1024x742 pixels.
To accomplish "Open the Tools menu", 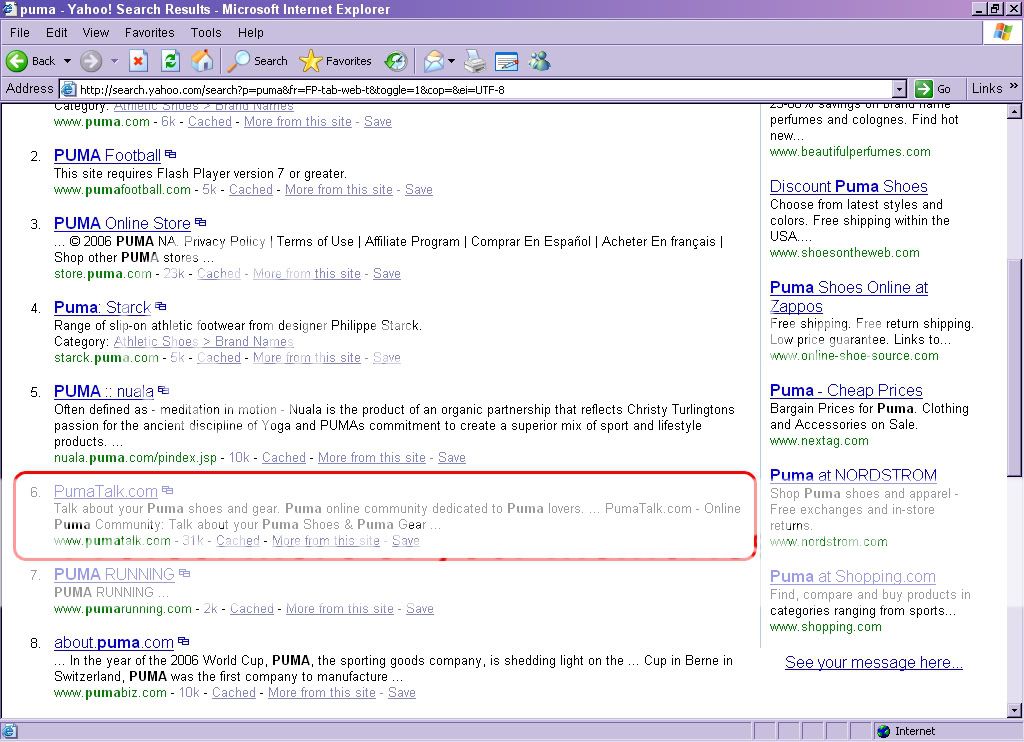I will click(206, 33).
